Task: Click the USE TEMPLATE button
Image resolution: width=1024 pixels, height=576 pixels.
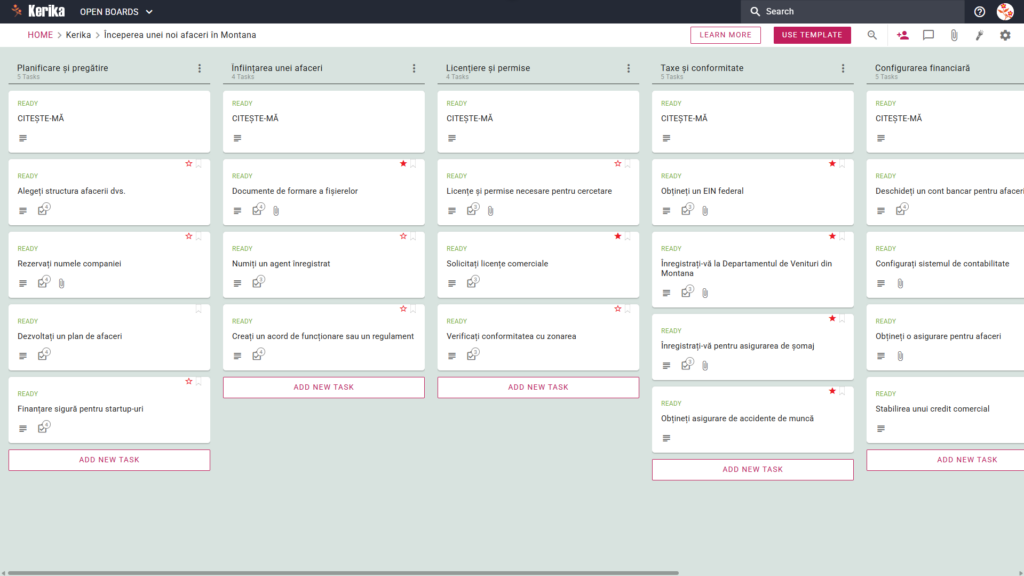Action: [x=812, y=35]
